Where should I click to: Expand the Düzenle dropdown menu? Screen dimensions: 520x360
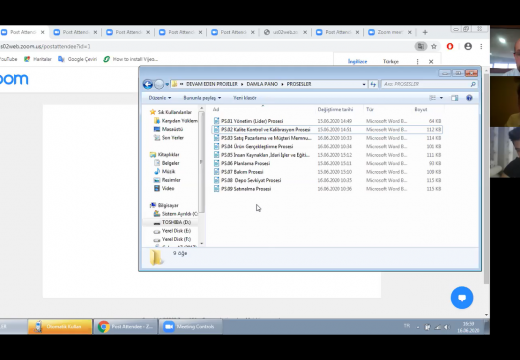click(160, 98)
